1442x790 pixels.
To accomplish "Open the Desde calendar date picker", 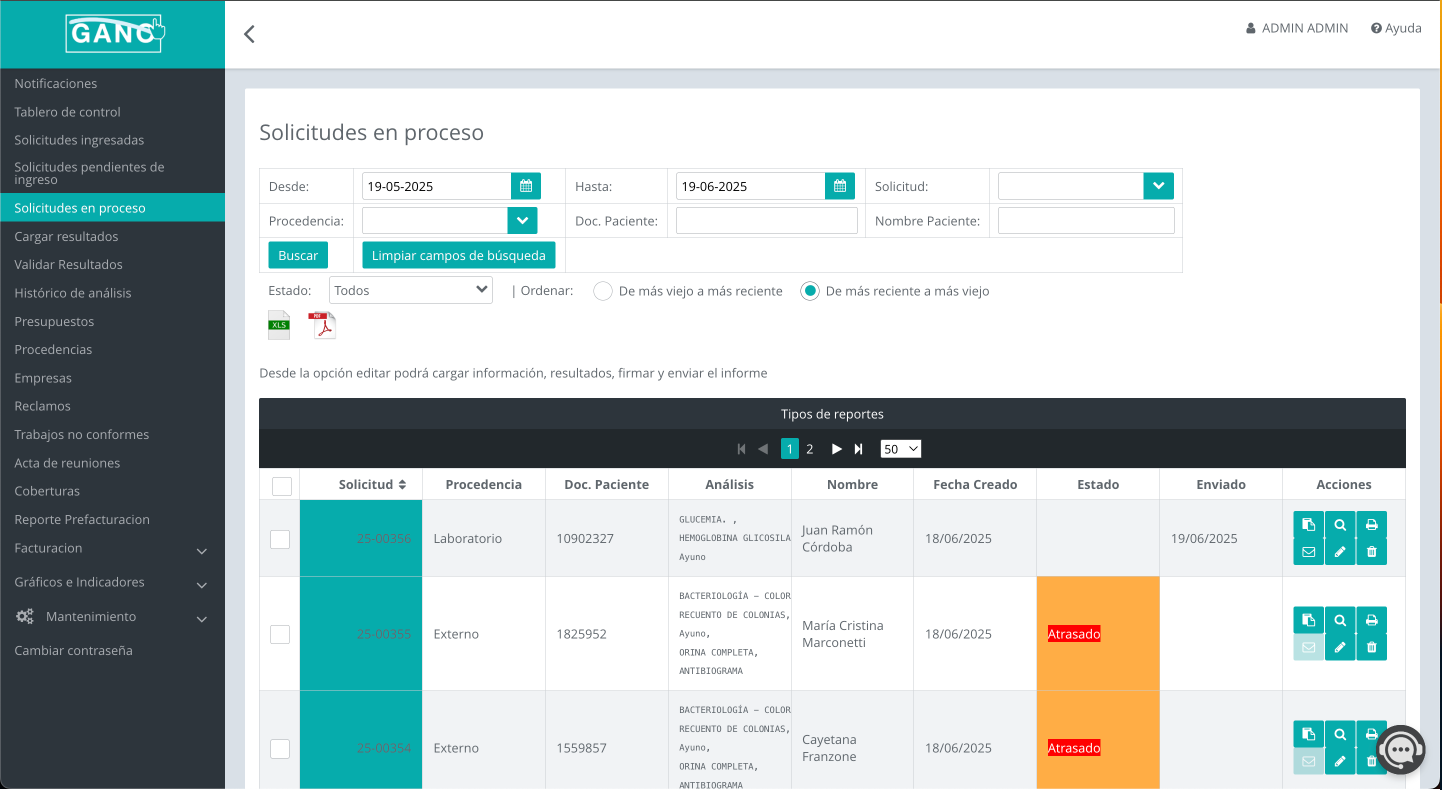I will (526, 185).
